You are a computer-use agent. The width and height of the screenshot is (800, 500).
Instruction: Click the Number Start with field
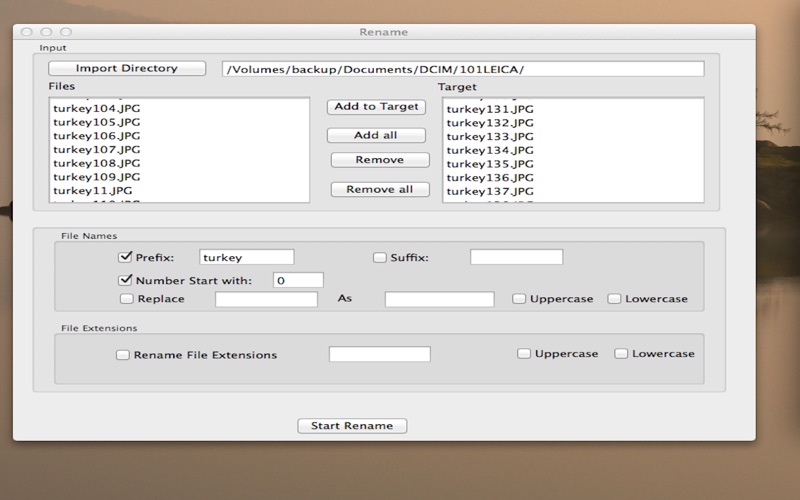pos(298,280)
